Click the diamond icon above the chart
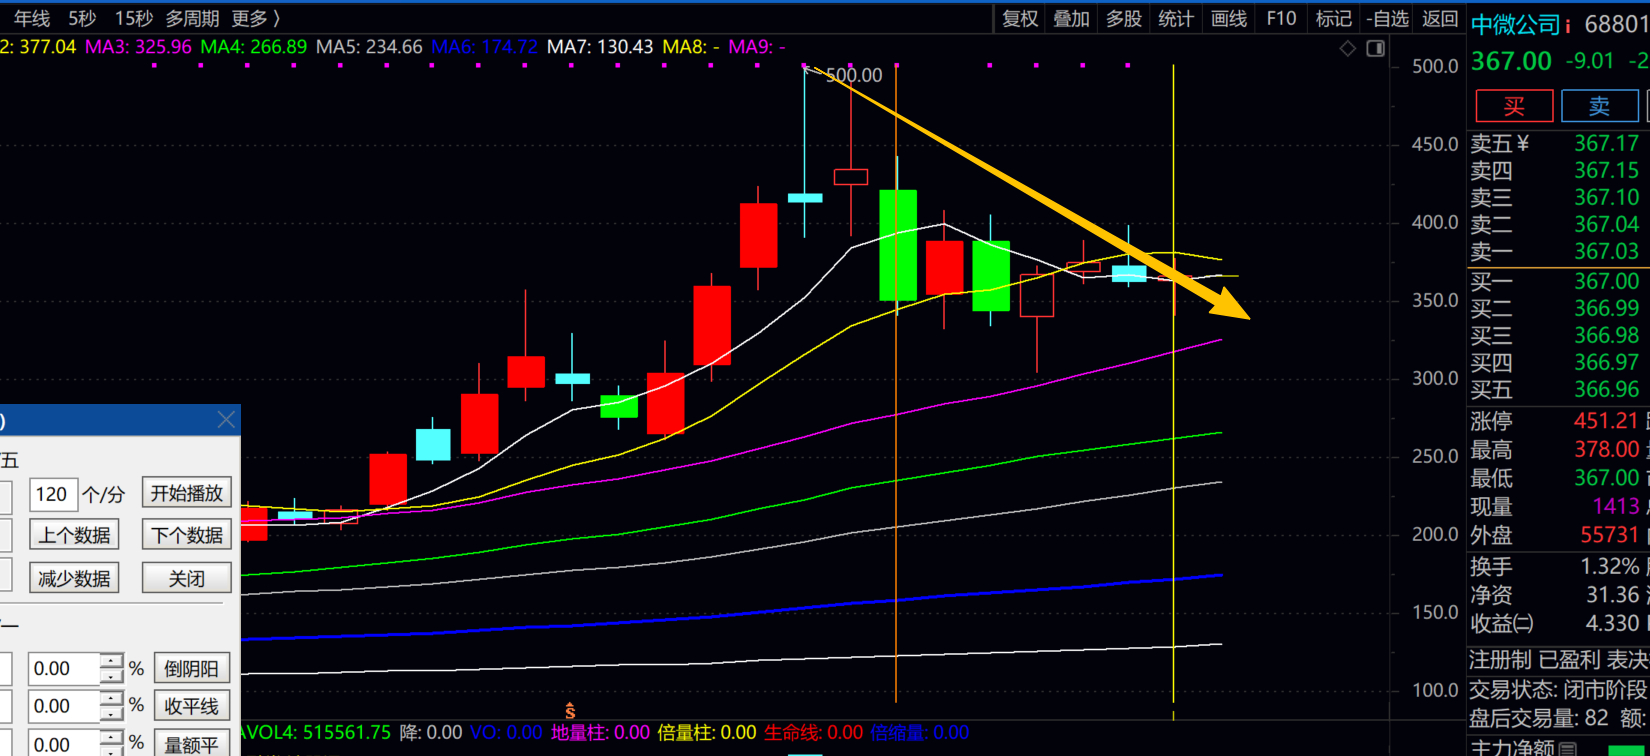Screen dimensions: 1650x756 [x=1348, y=48]
